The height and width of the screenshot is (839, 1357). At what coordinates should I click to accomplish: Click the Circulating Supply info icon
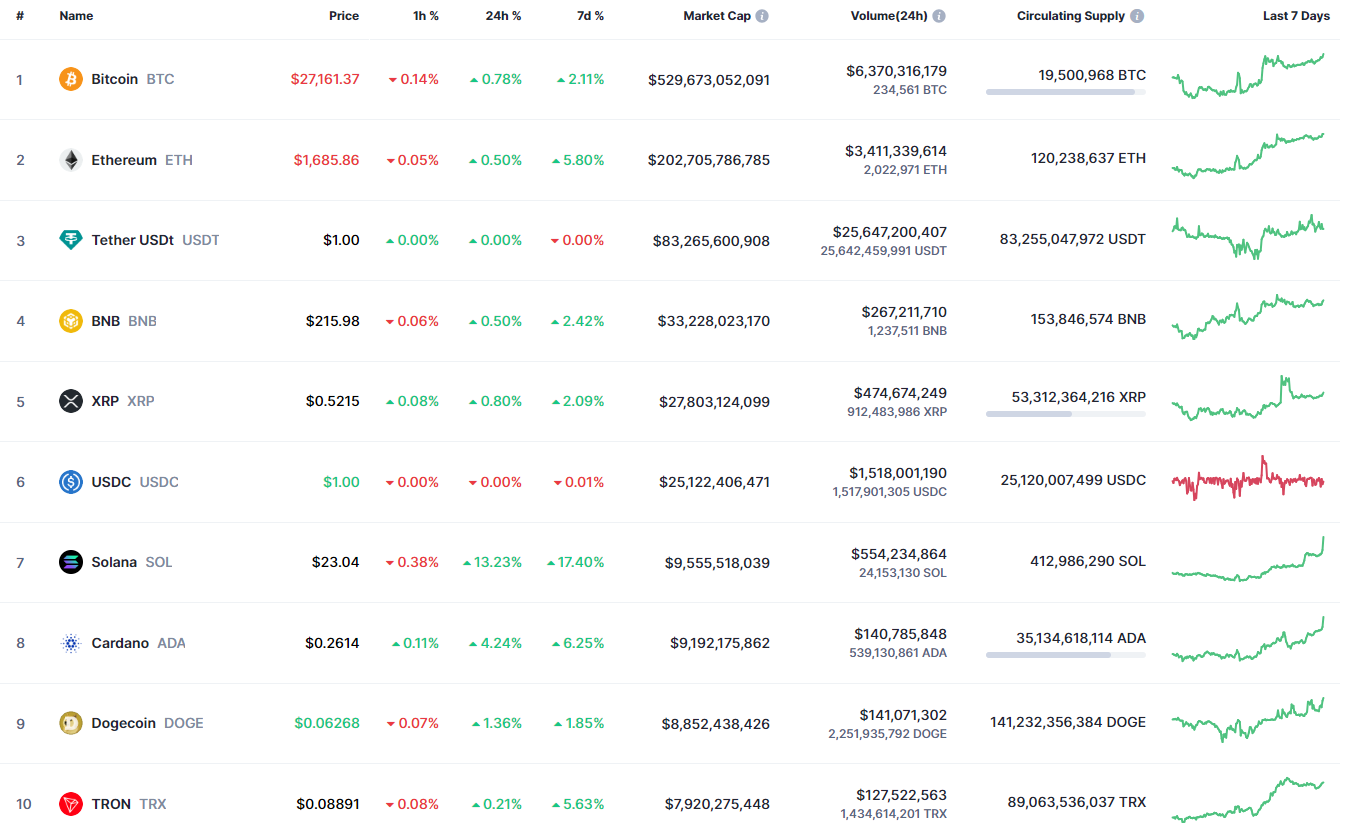(x=1137, y=17)
